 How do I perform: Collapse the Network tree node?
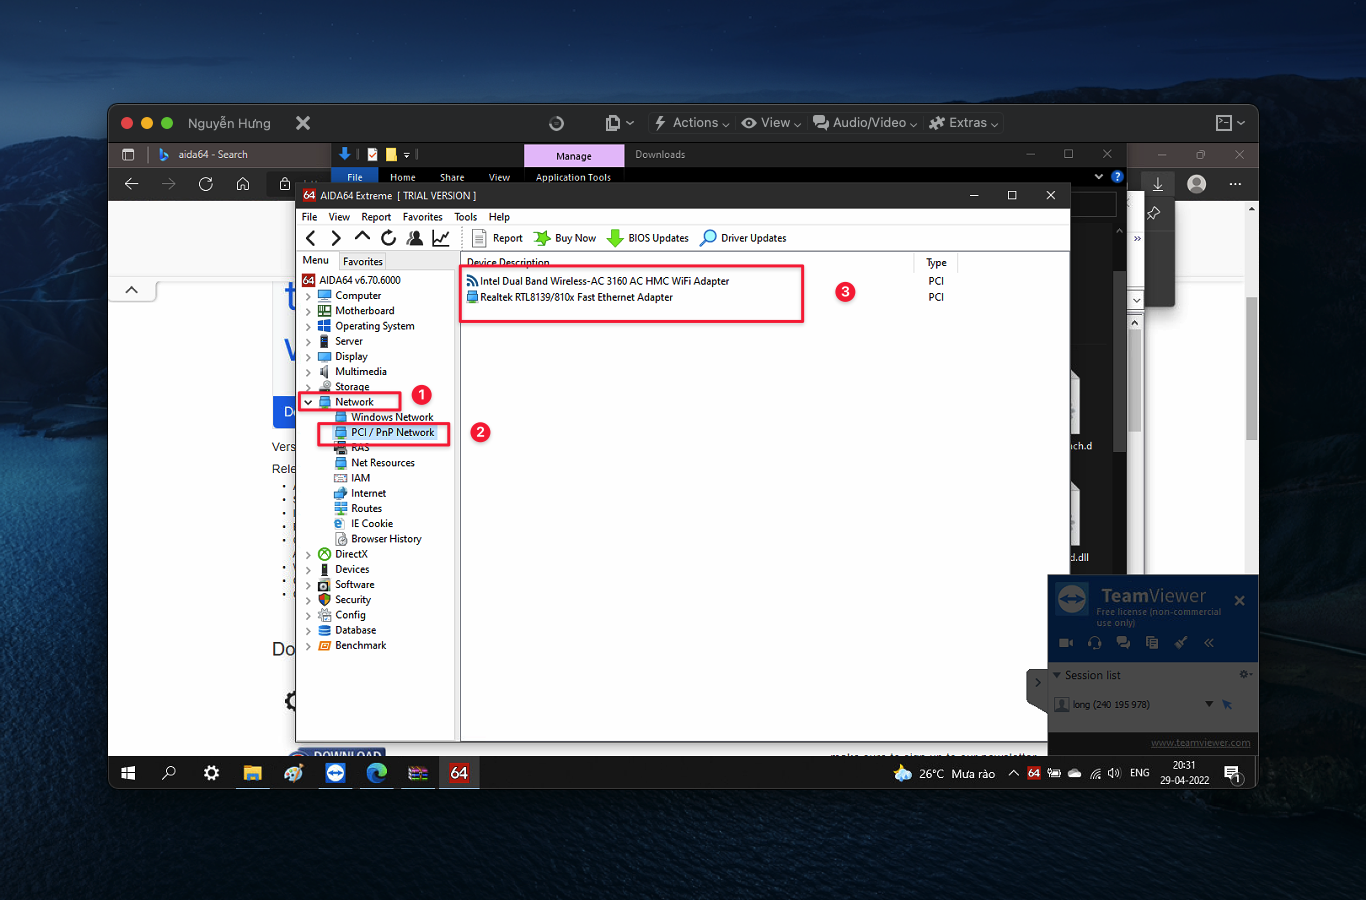308,402
